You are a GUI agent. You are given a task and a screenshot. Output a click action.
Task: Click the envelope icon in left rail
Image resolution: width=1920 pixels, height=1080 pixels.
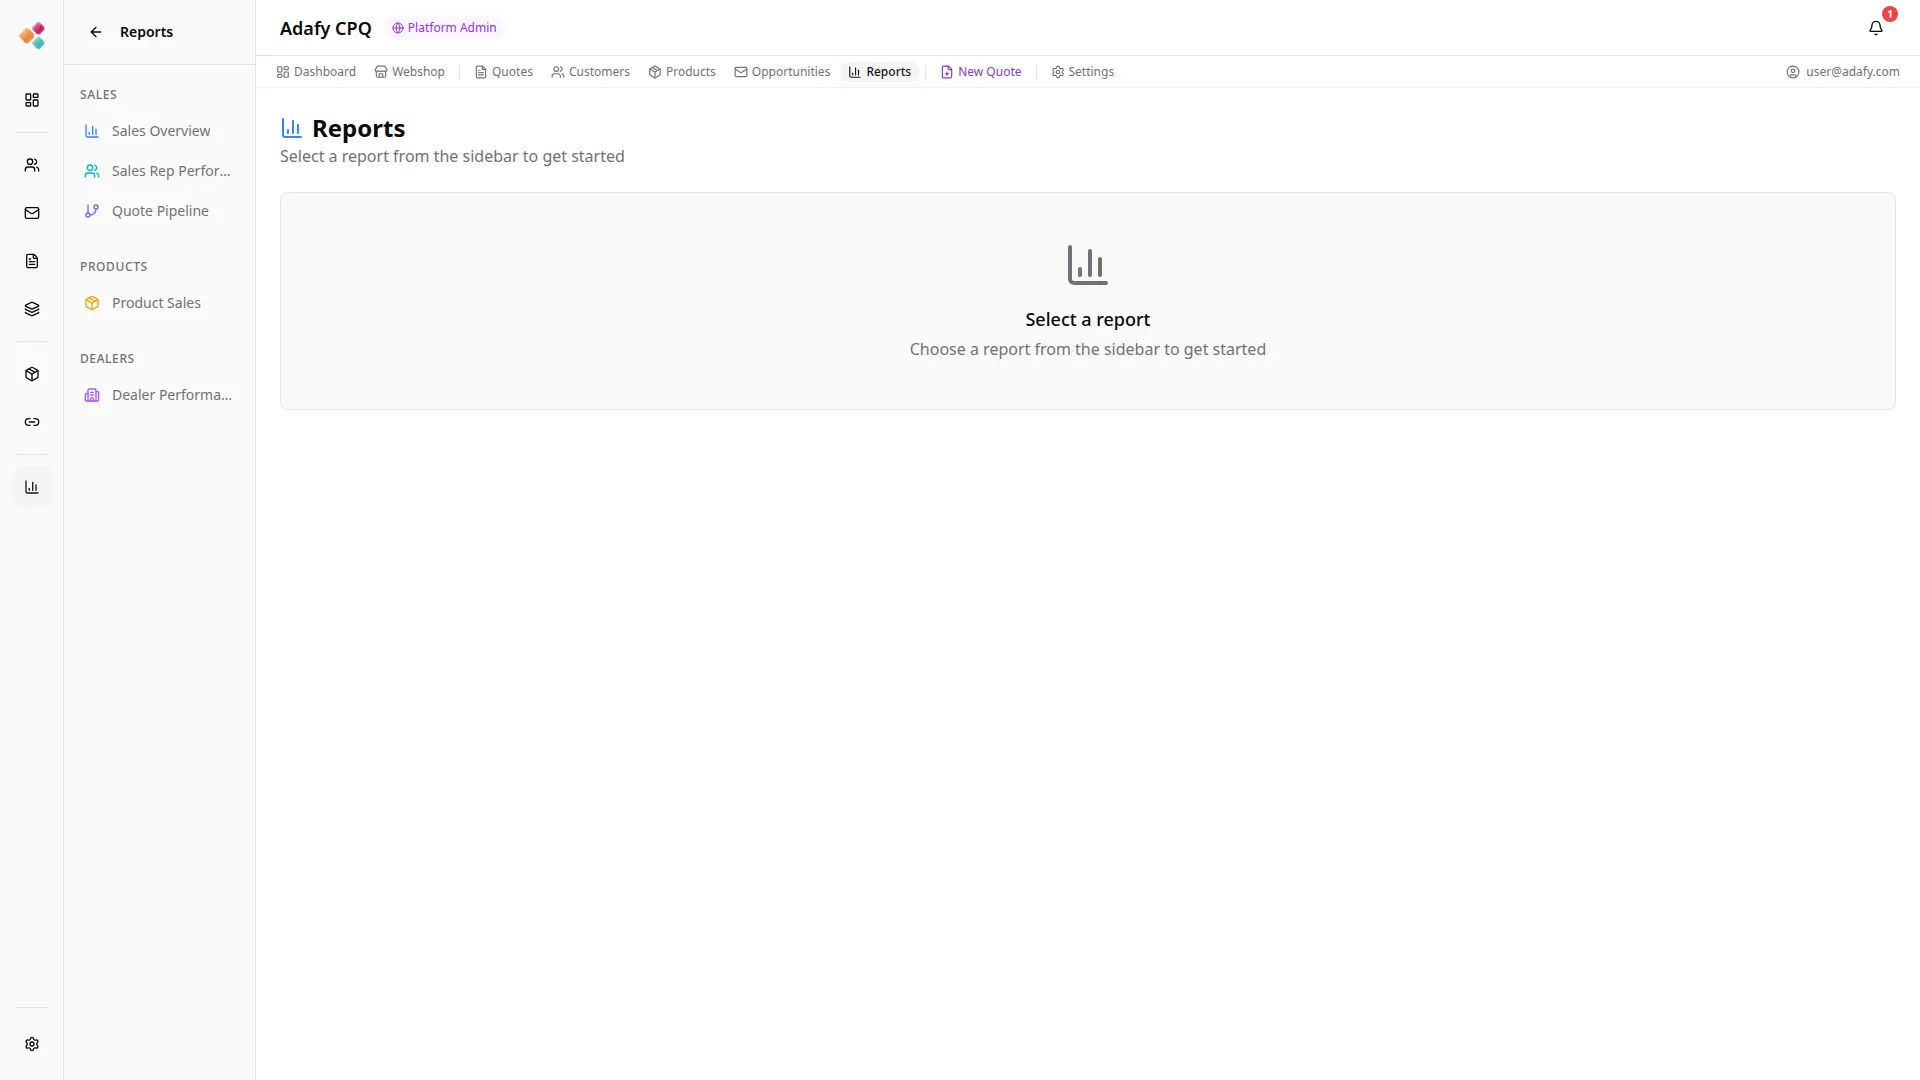(x=32, y=213)
